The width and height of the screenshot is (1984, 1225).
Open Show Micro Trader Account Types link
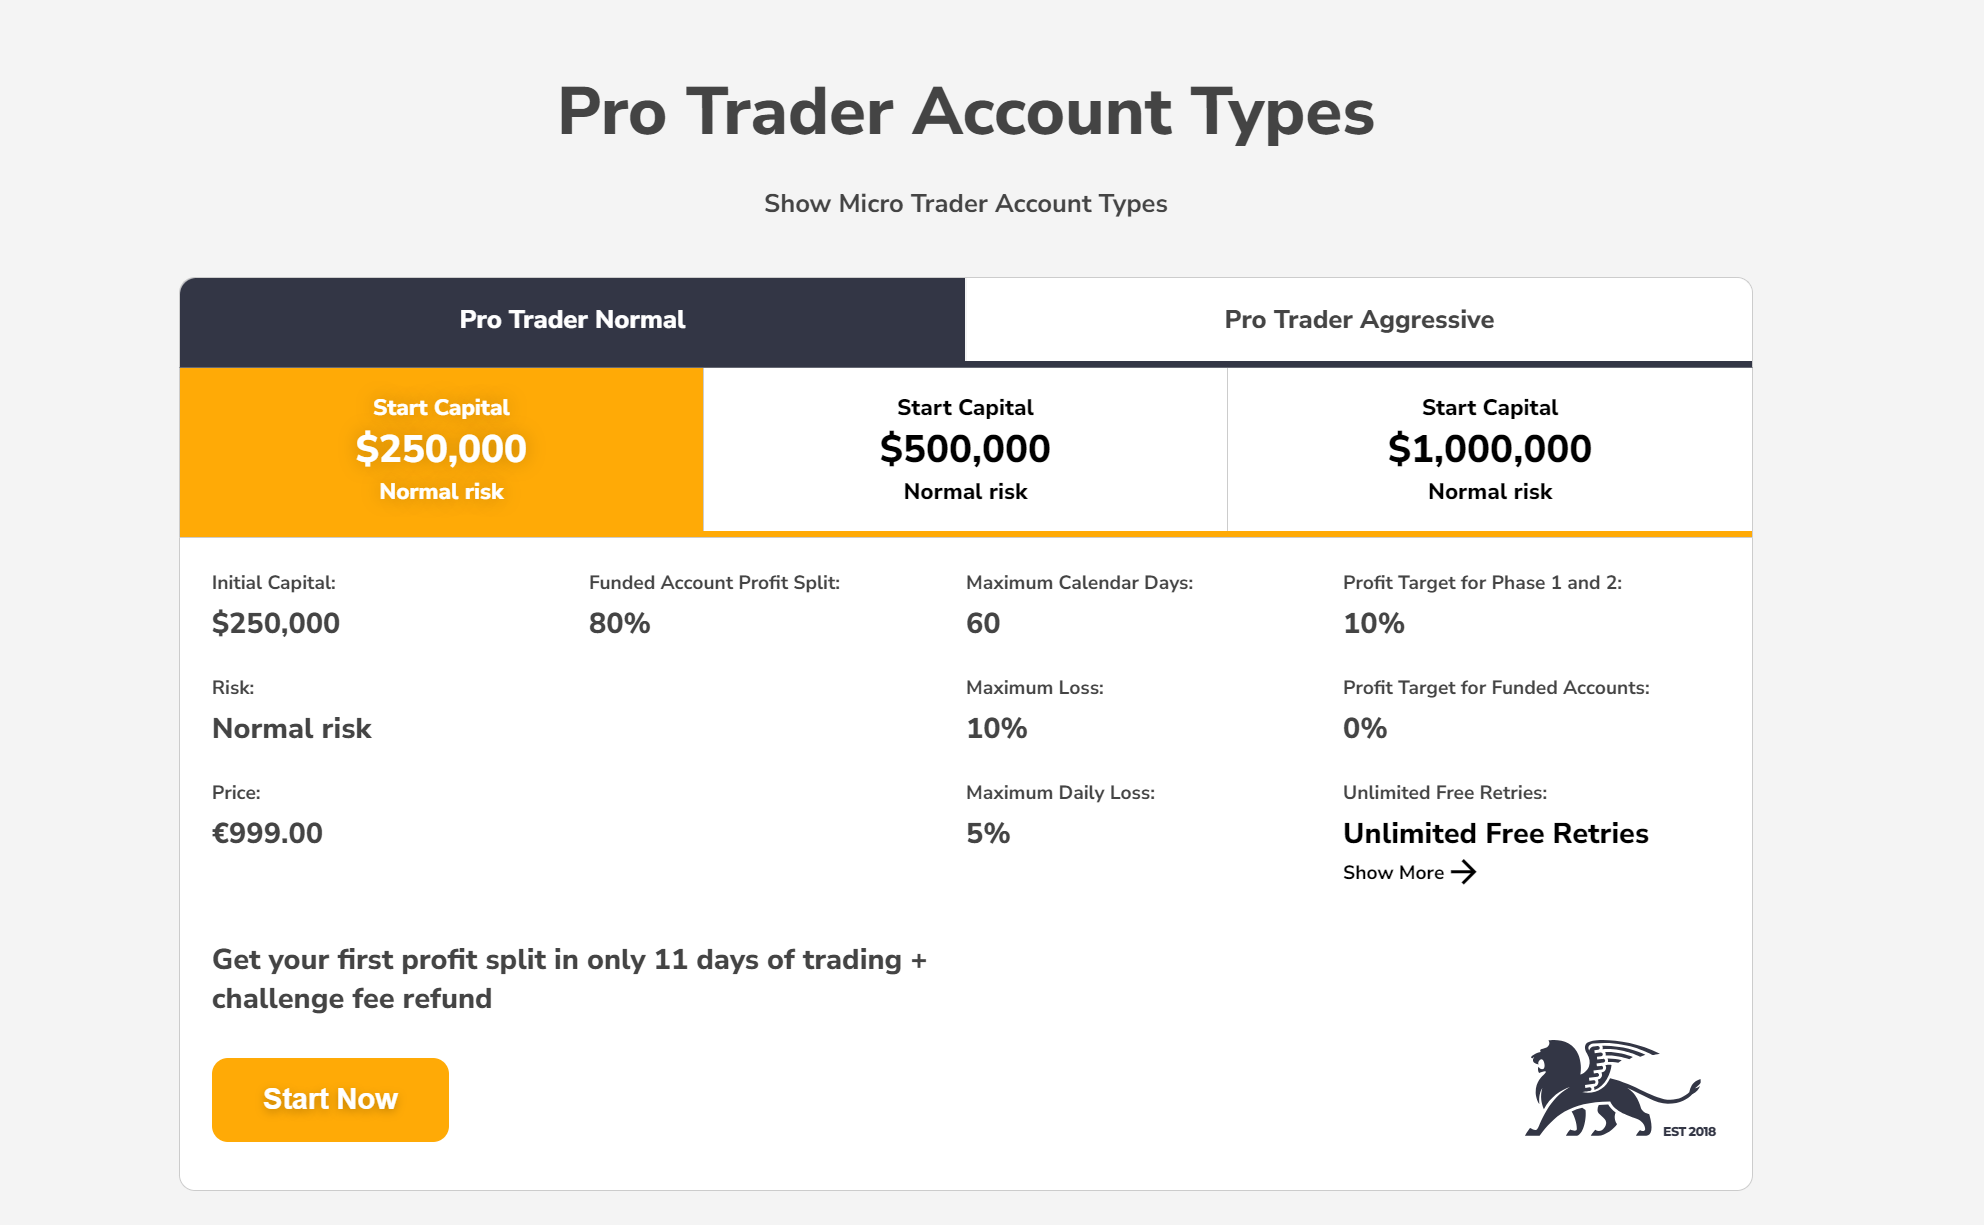pyautogui.click(x=966, y=203)
